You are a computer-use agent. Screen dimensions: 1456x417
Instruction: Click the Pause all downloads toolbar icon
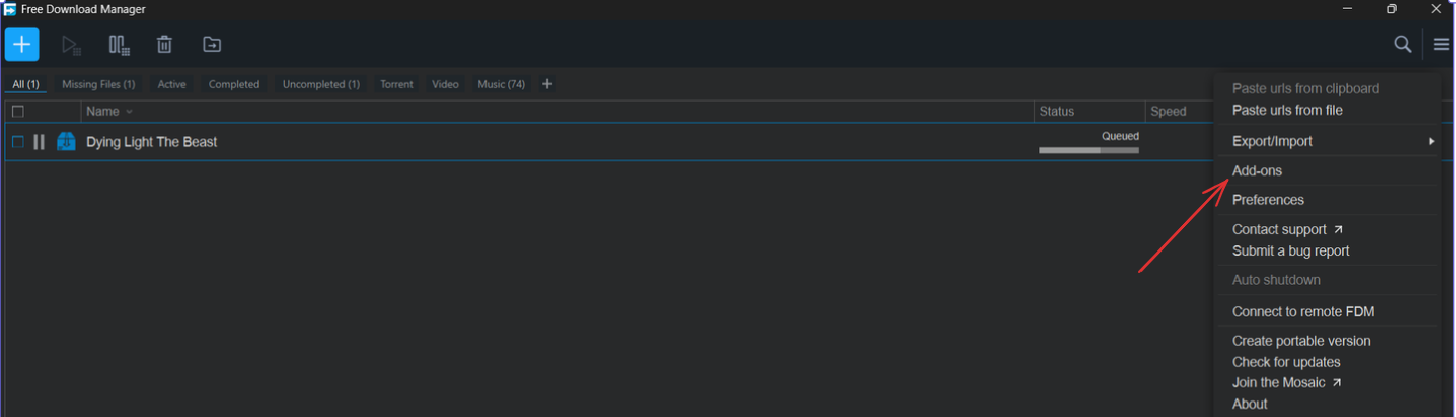click(x=119, y=45)
